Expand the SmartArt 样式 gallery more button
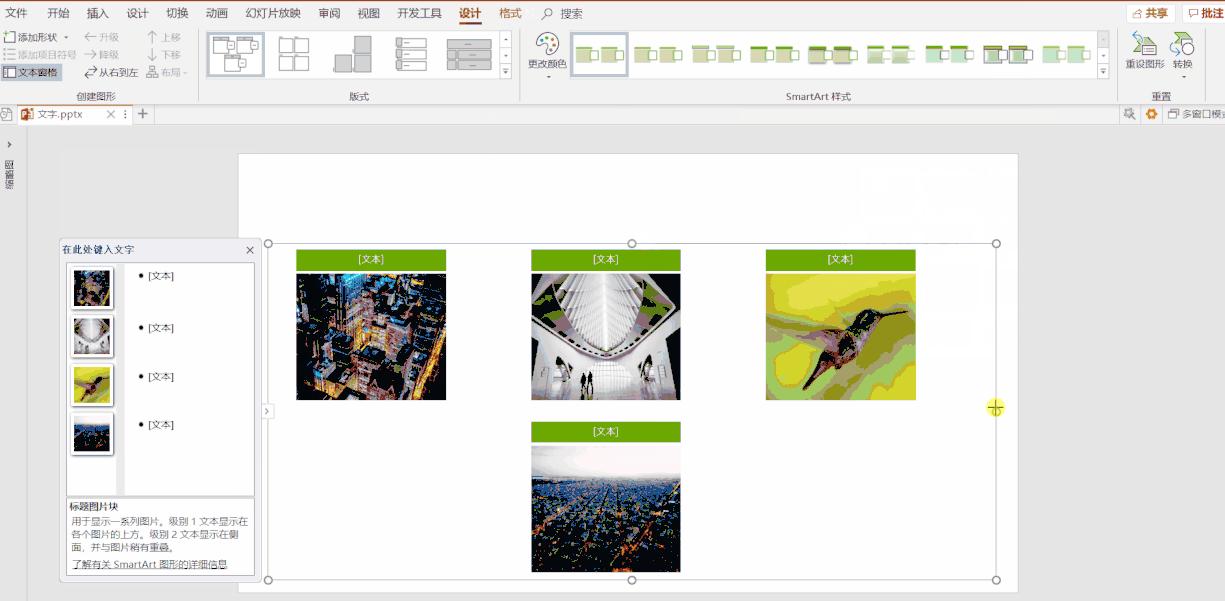Screen dimensions: 1225x601 coord(1103,71)
